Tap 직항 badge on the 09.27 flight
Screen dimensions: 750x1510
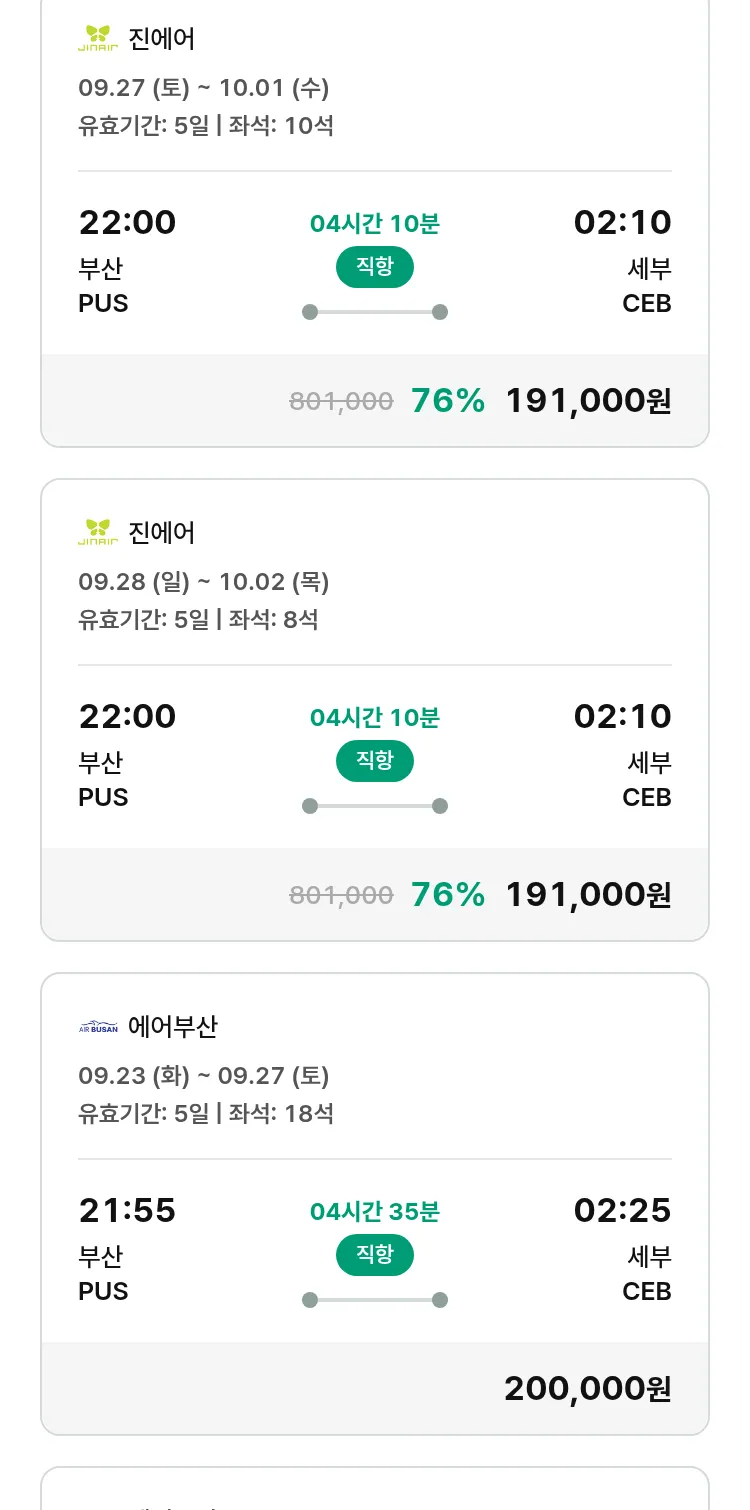coord(375,267)
